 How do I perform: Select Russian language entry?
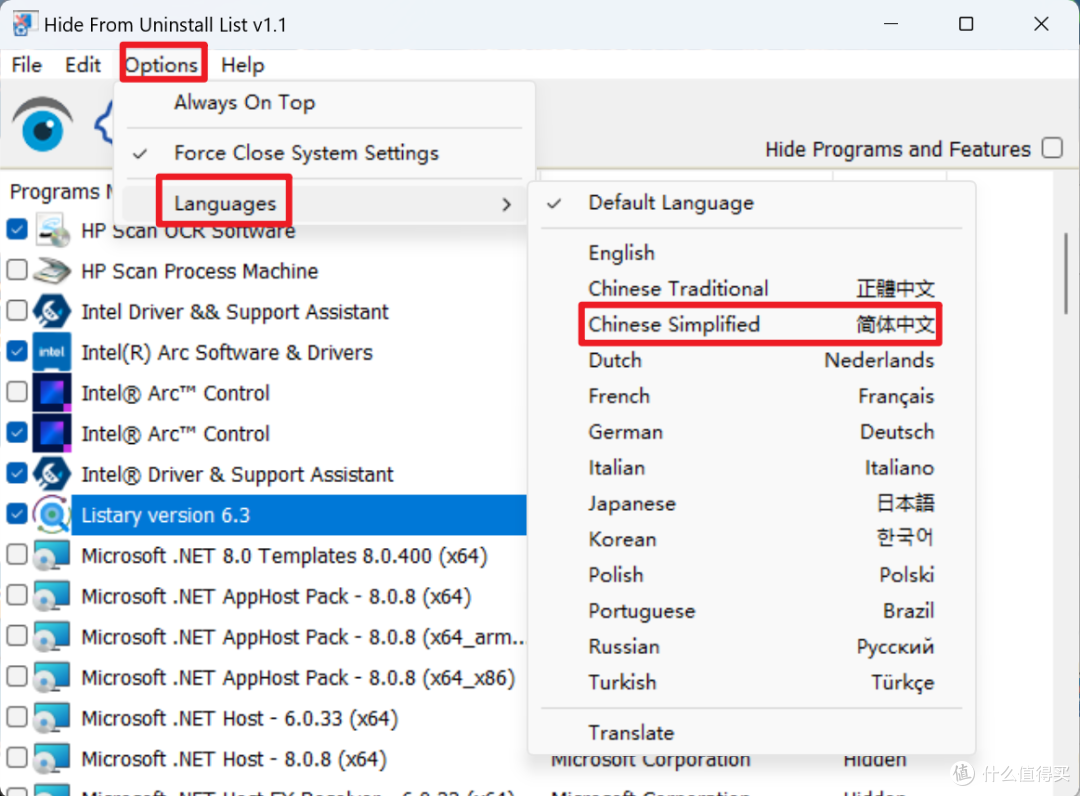tap(752, 646)
